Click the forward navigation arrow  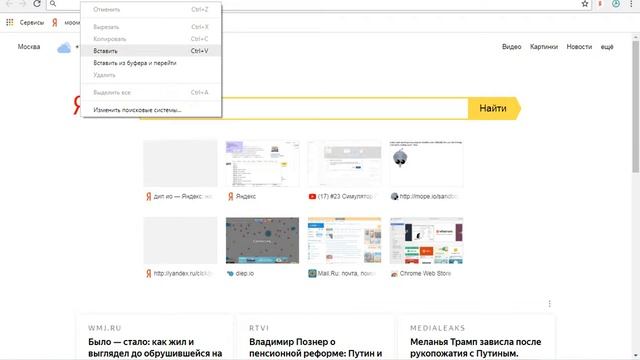(23, 4)
